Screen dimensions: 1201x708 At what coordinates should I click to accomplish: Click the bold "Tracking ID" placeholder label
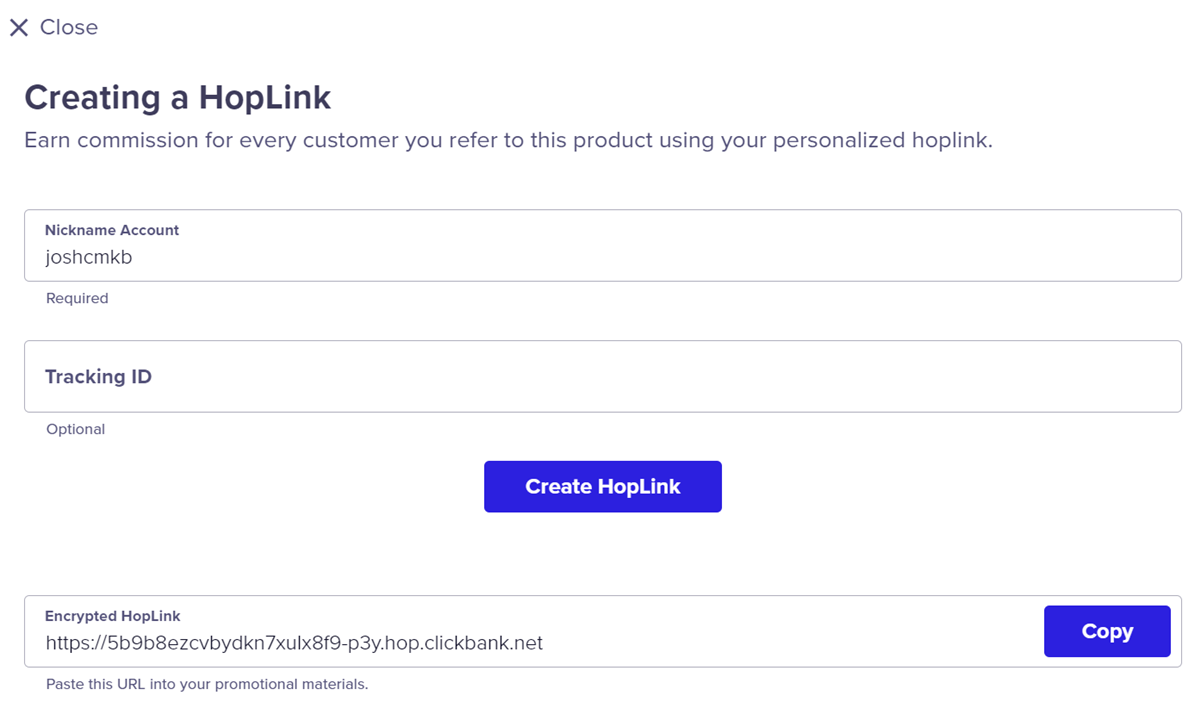(98, 377)
